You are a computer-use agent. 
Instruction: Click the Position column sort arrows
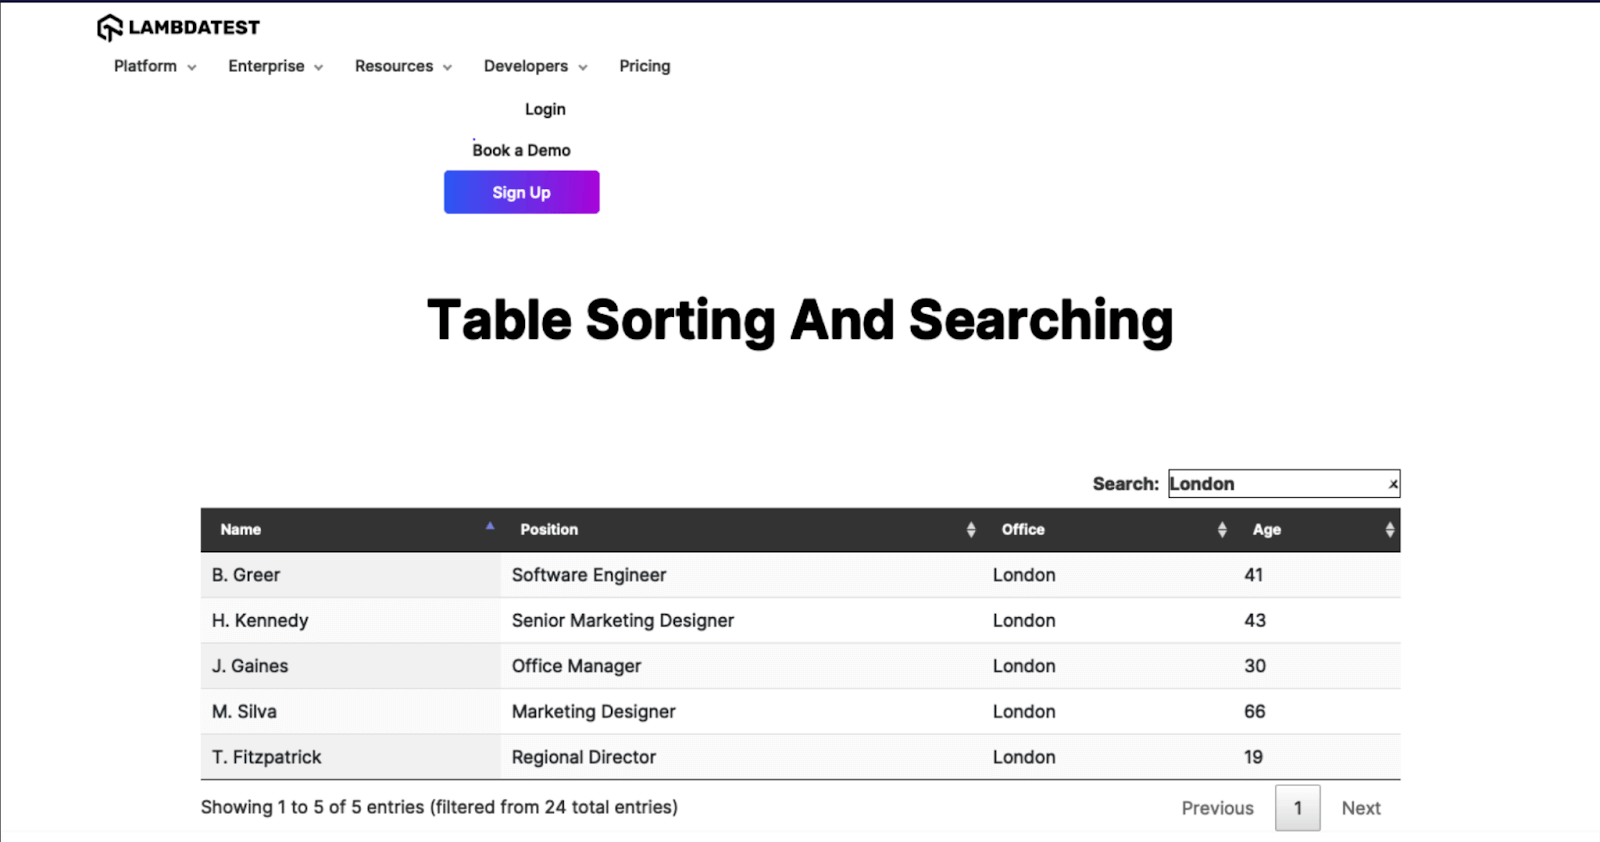coord(970,530)
